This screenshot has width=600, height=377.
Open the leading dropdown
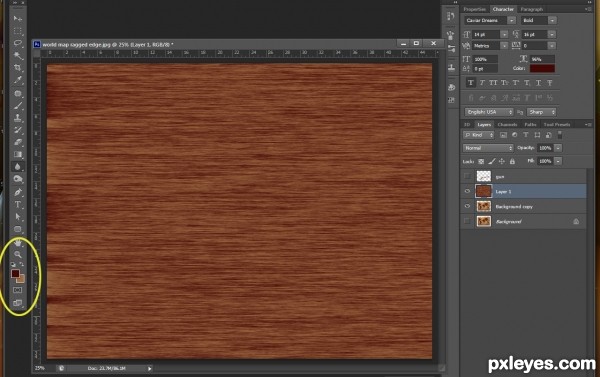[x=552, y=34]
